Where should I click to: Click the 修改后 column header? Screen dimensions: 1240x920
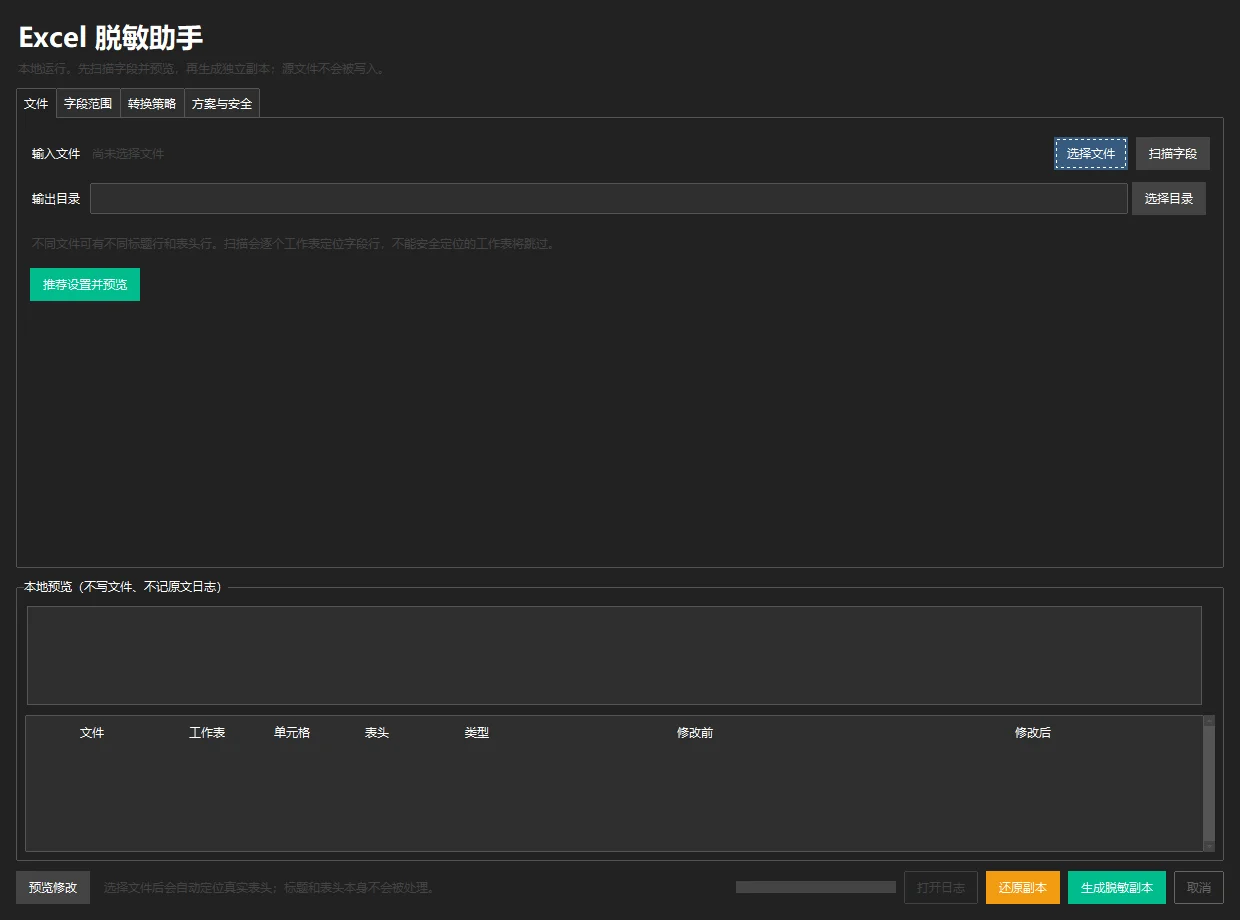(1033, 733)
